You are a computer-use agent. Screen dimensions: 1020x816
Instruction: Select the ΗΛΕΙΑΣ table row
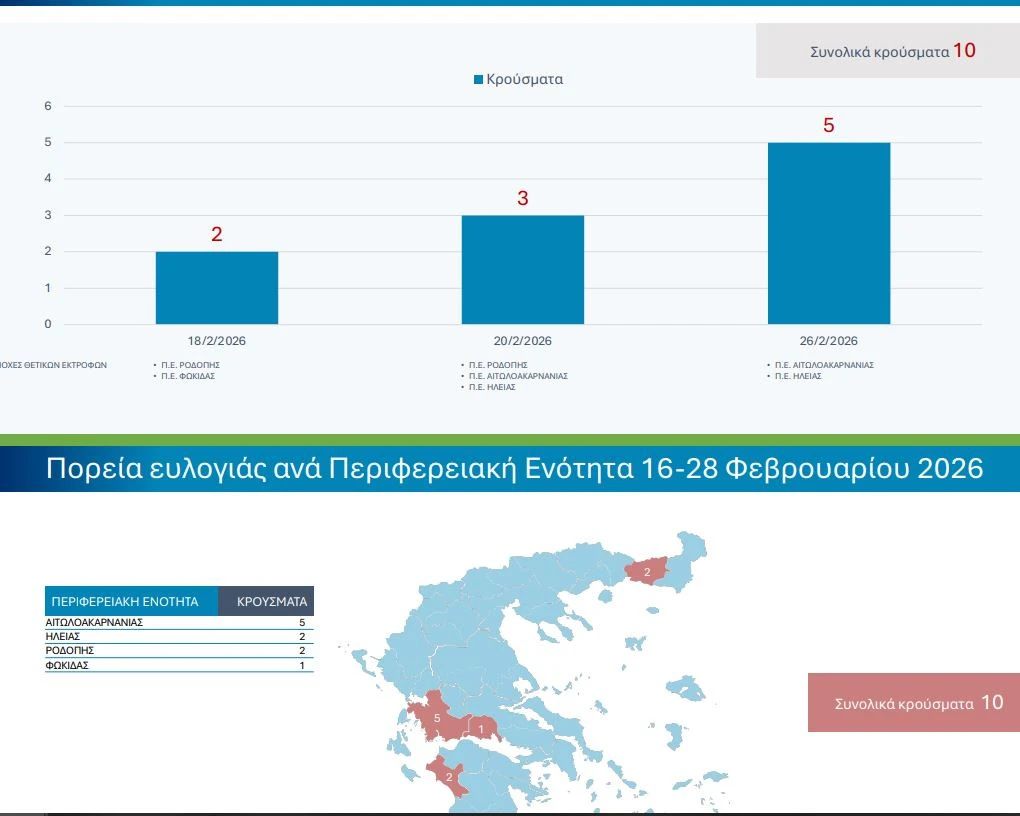coord(179,636)
